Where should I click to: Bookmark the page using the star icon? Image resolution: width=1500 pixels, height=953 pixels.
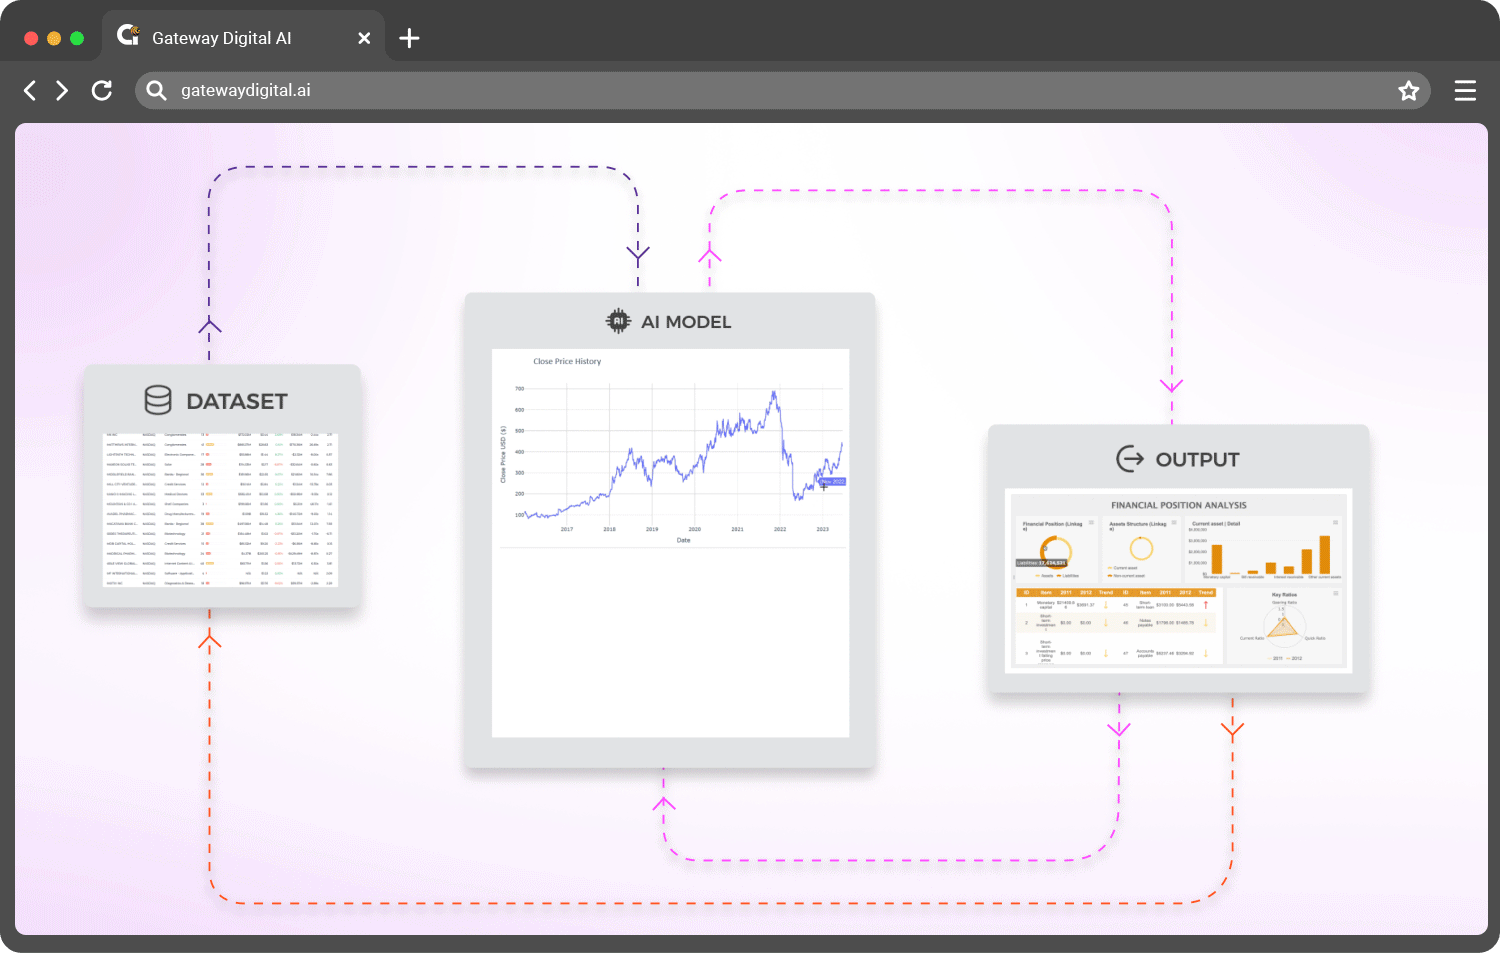pyautogui.click(x=1408, y=91)
